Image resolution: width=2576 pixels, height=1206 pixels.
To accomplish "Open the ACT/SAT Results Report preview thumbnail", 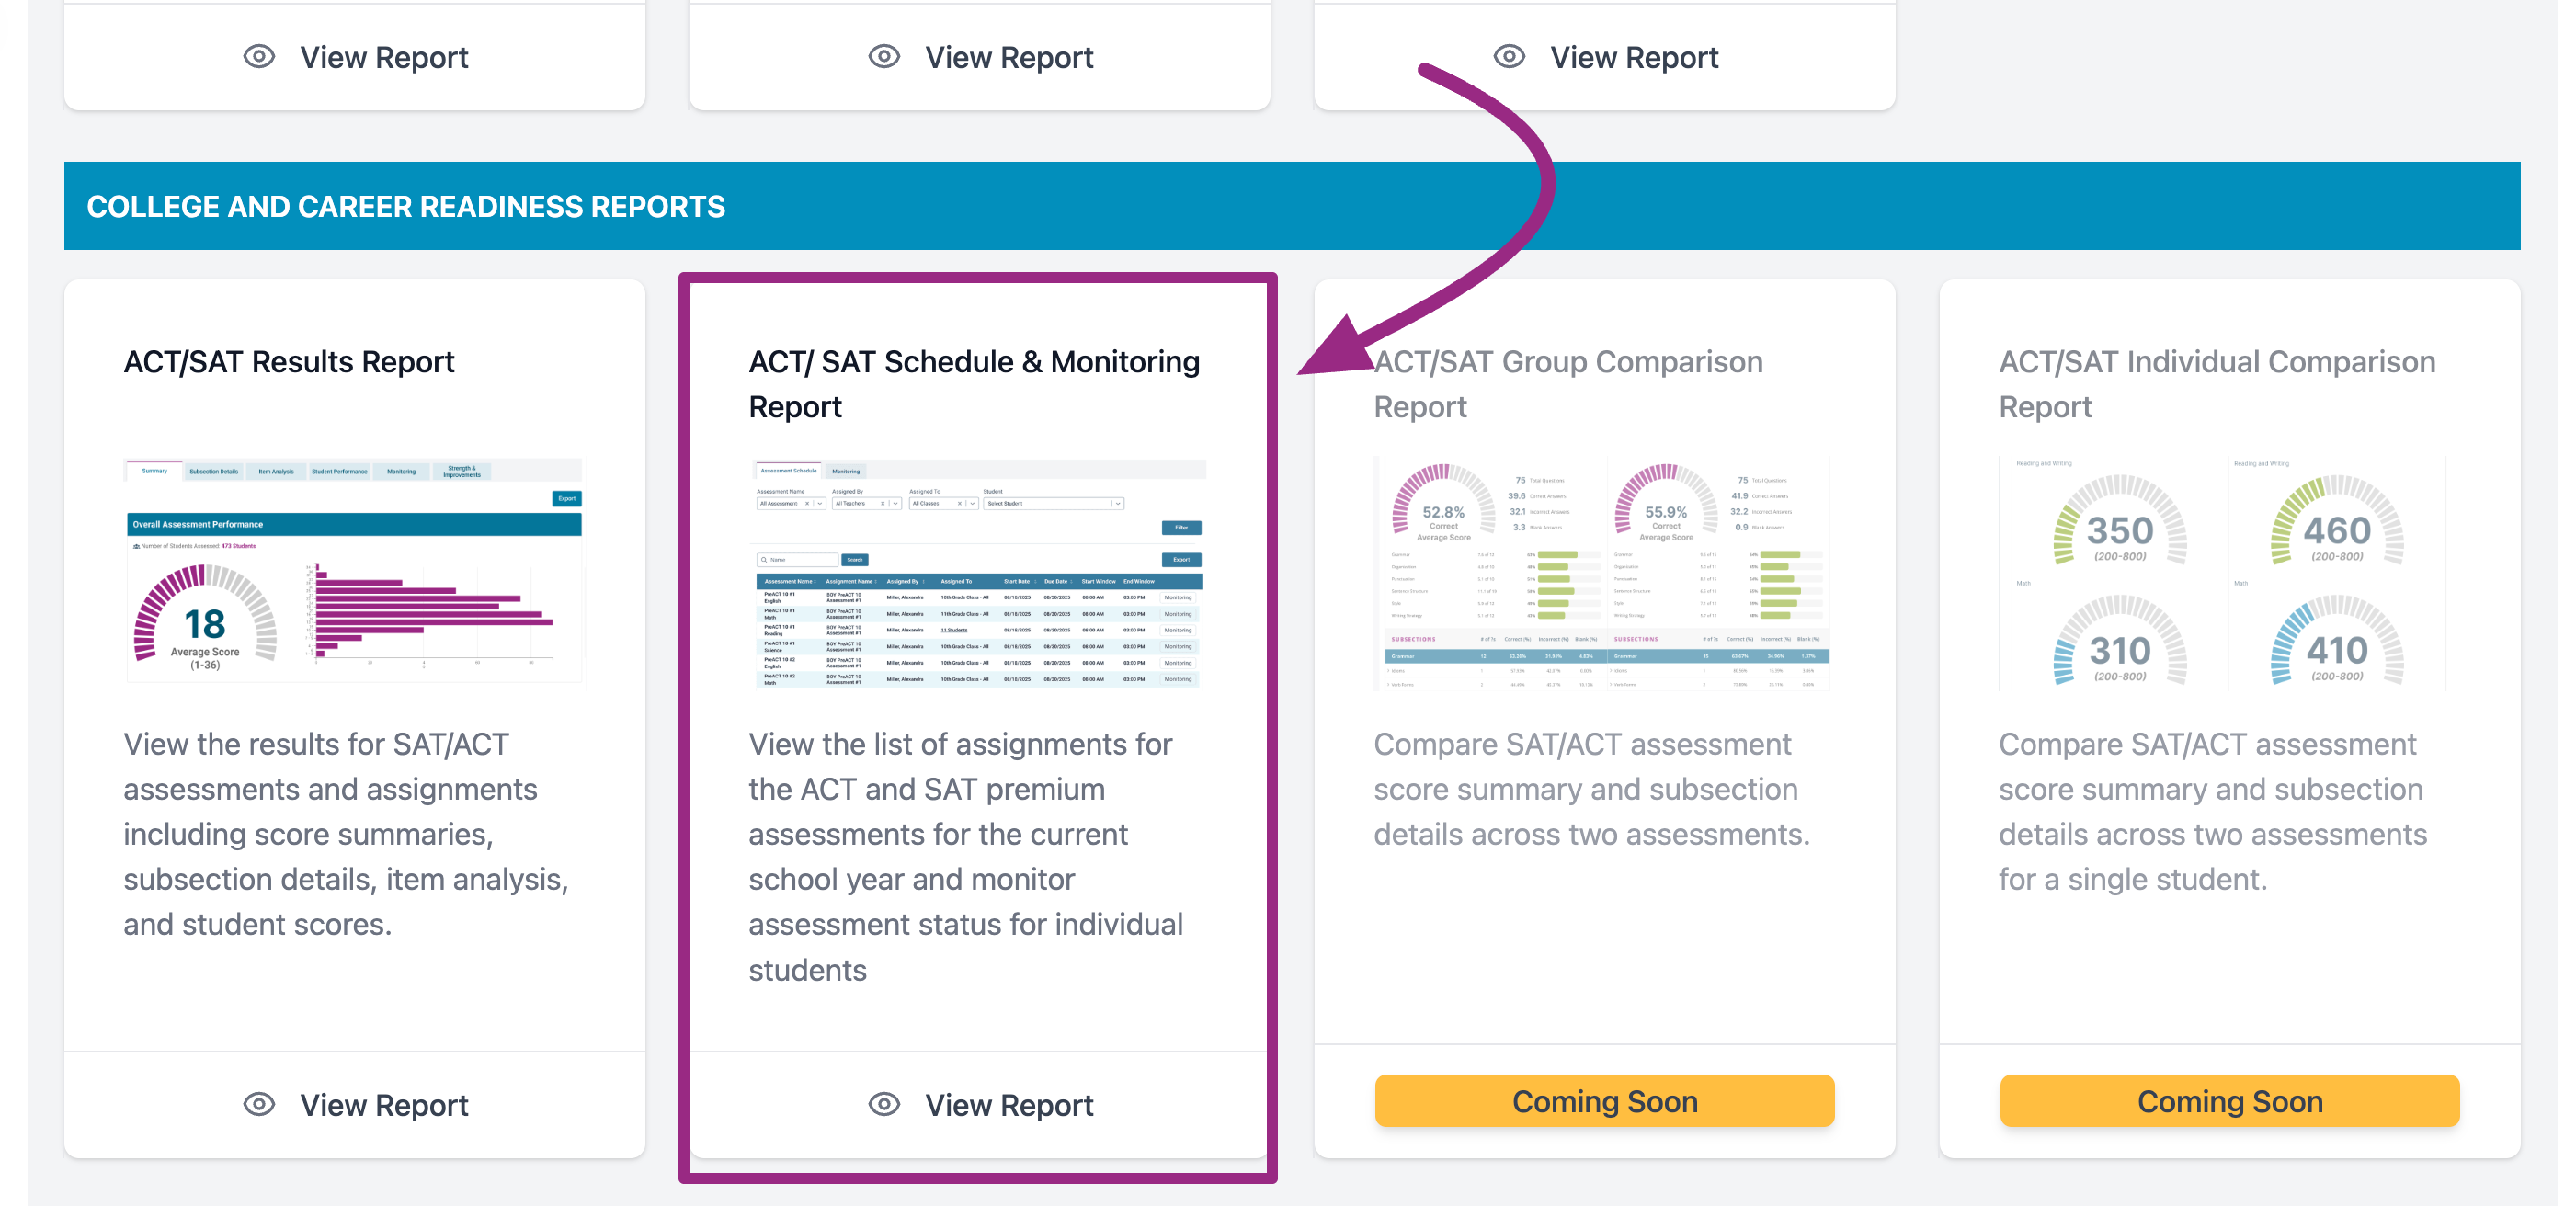I will tap(354, 571).
